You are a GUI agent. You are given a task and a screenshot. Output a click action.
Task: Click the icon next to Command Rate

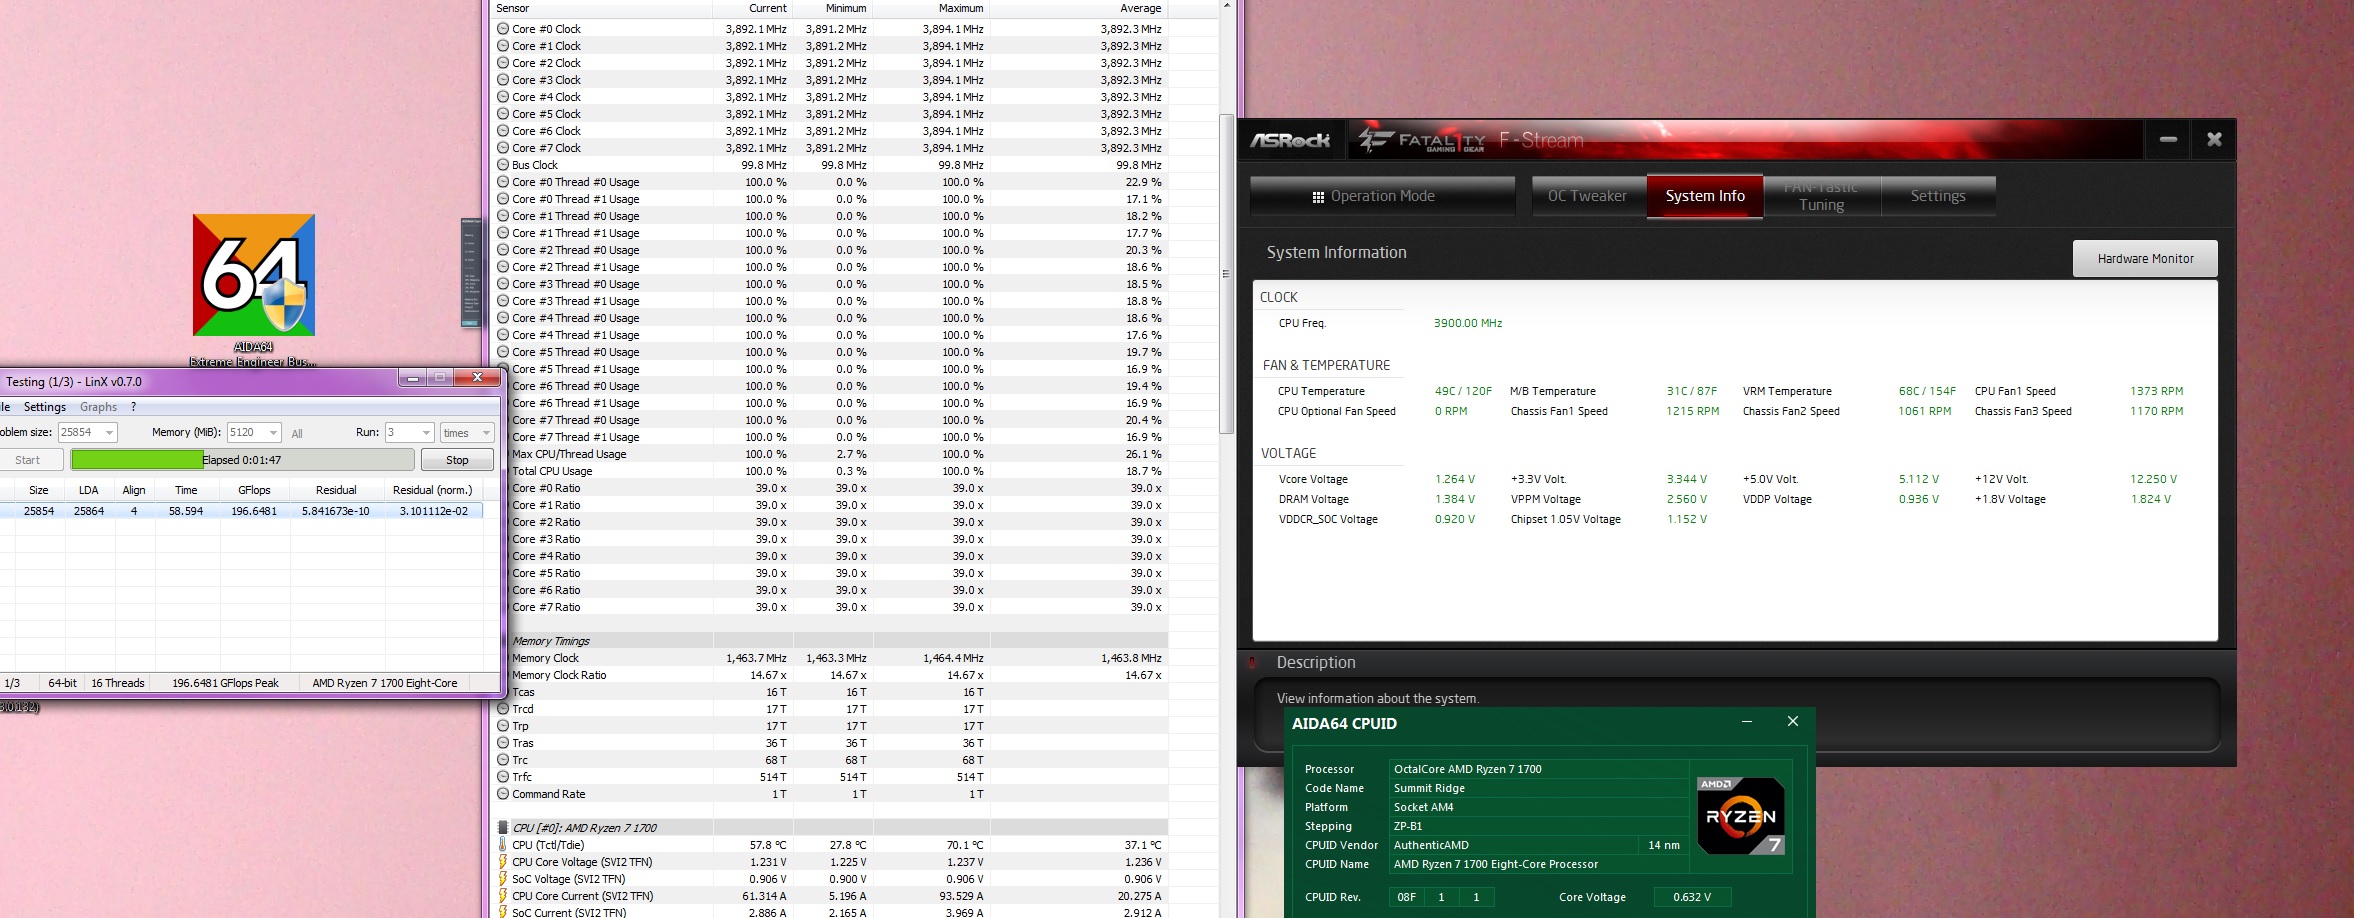click(x=503, y=794)
